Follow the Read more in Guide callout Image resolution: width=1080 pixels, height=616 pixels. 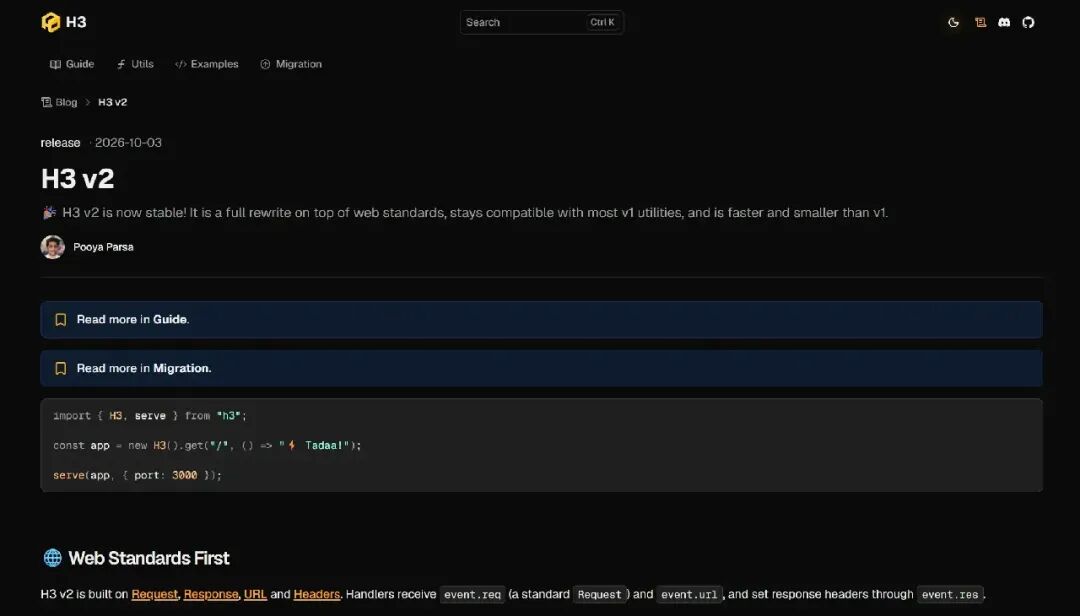[541, 320]
